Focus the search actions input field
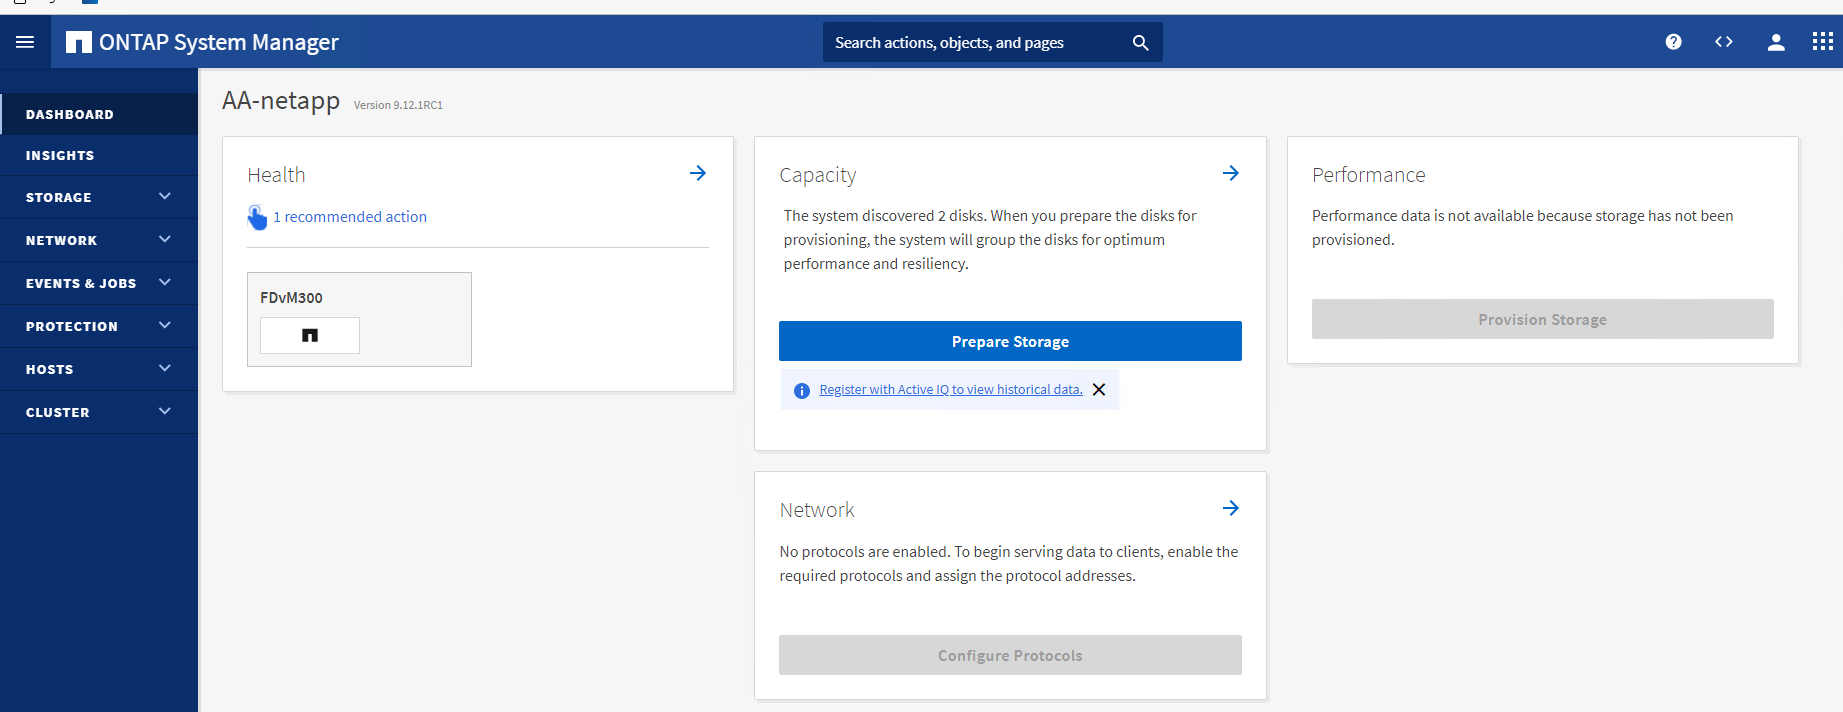Screen dimensions: 1843x712 pos(970,43)
